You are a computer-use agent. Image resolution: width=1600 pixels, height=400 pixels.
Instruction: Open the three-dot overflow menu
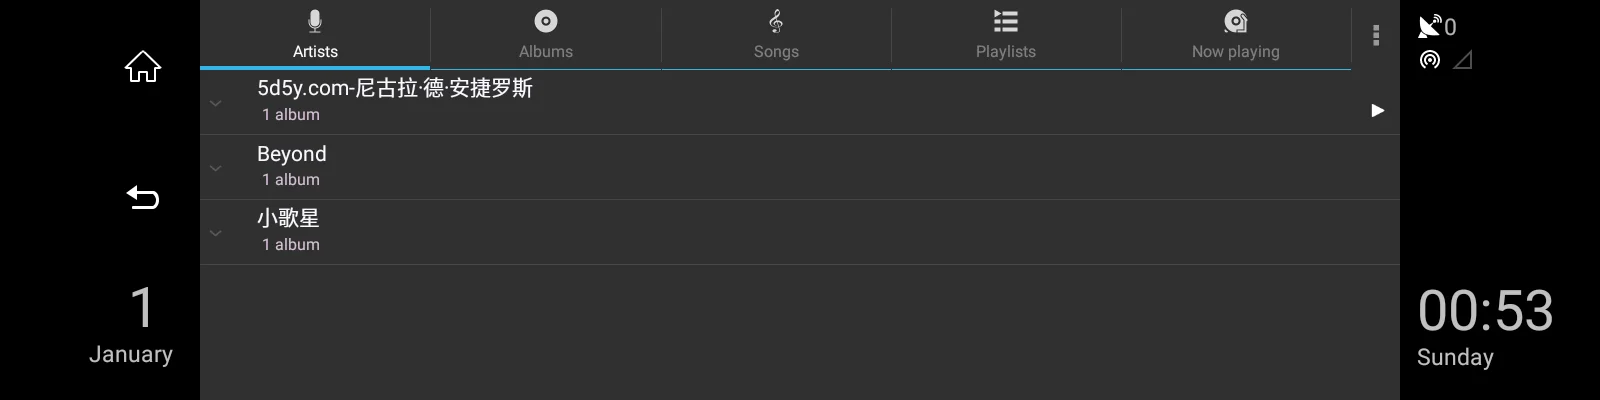(1376, 35)
